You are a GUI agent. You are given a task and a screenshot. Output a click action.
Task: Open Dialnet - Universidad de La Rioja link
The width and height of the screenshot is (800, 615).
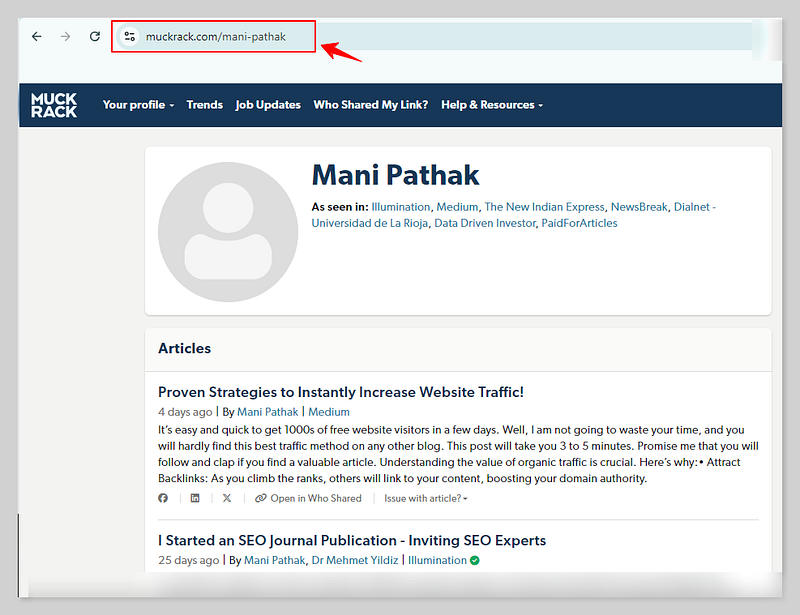514,215
